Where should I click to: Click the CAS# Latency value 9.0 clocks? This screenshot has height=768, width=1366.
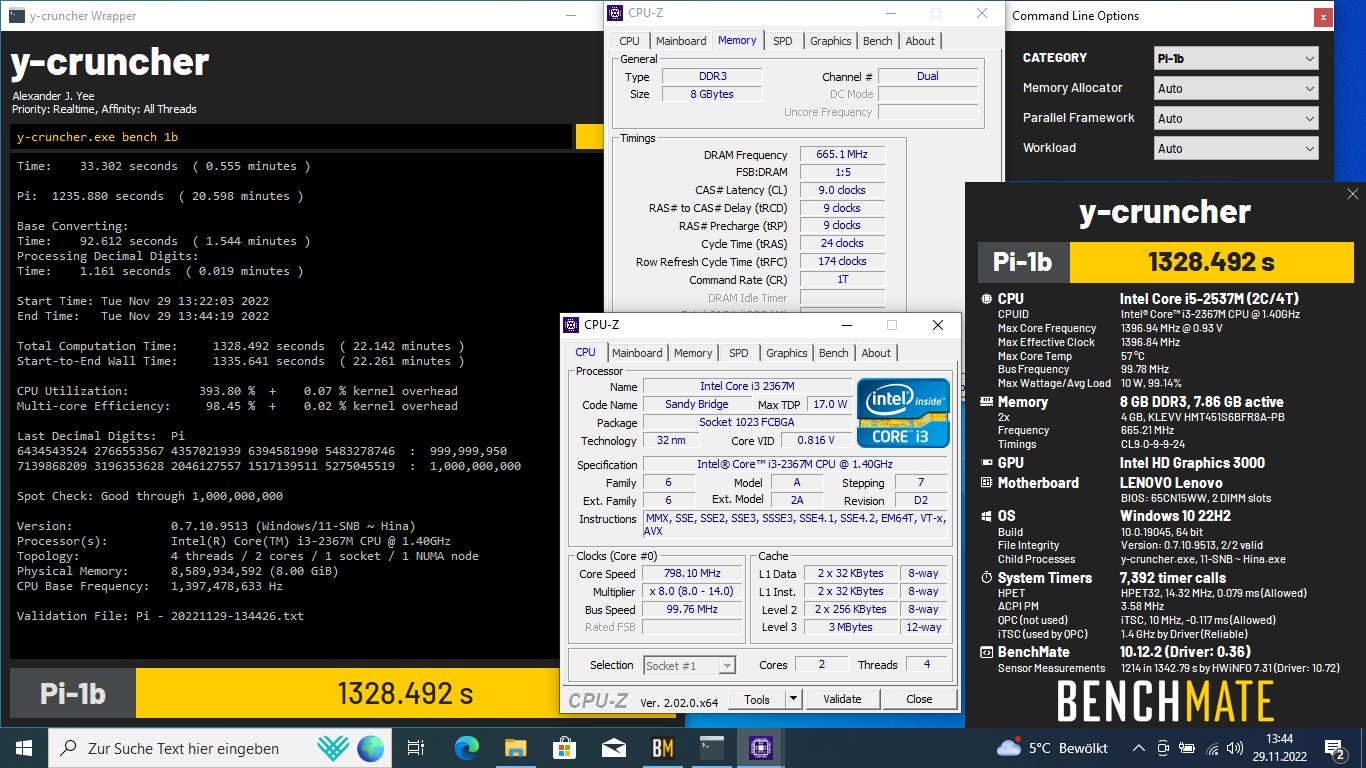(842, 190)
